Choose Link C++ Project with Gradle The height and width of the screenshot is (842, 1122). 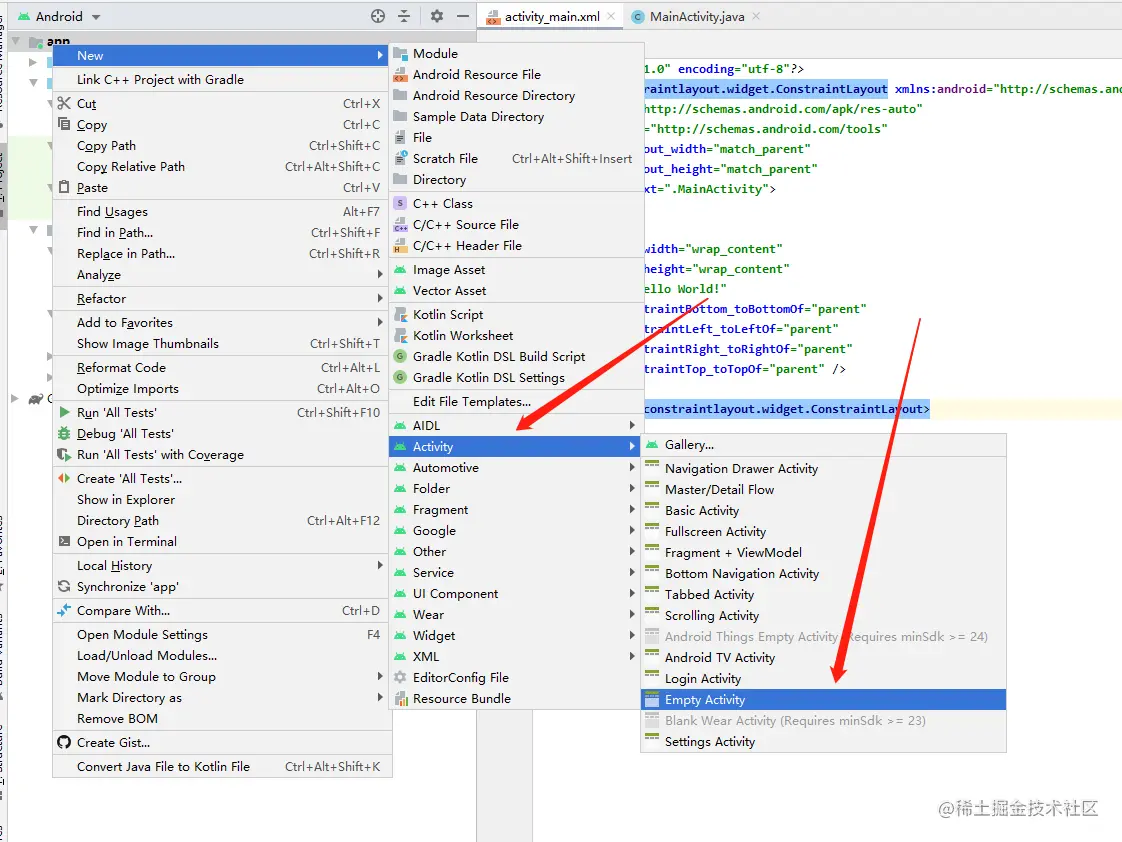click(222, 79)
